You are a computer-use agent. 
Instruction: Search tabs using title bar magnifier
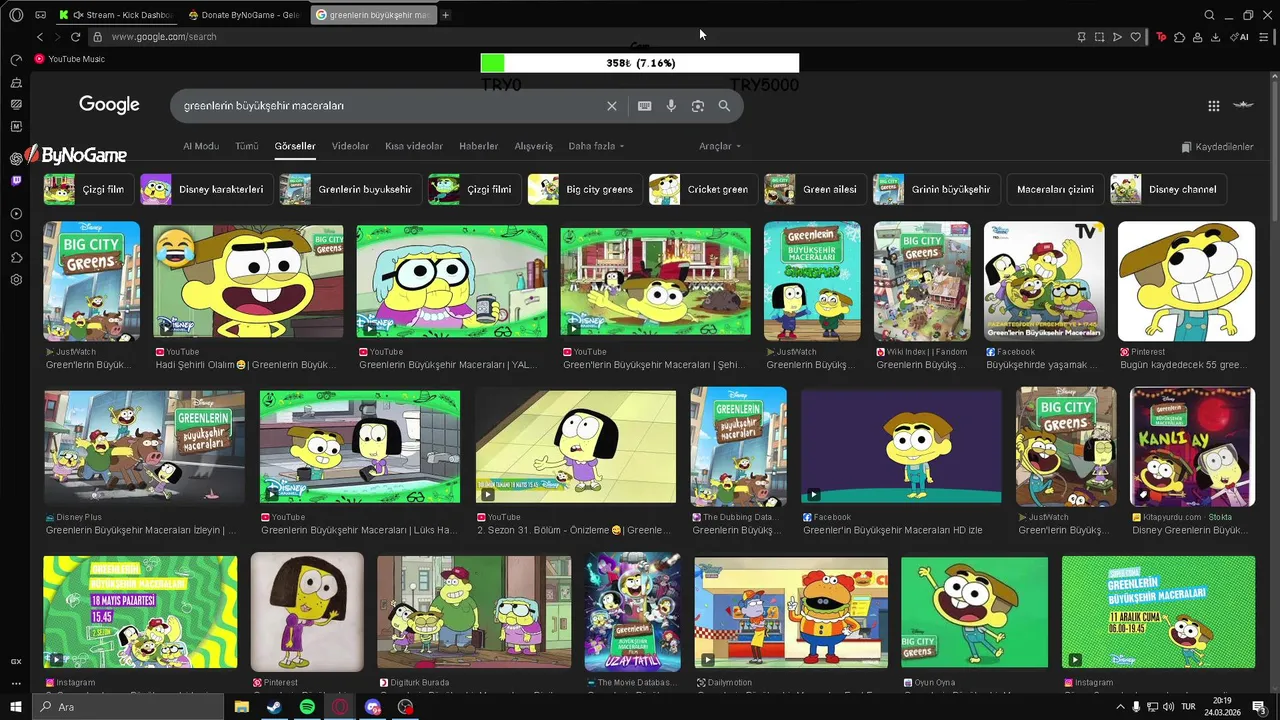[1209, 15]
